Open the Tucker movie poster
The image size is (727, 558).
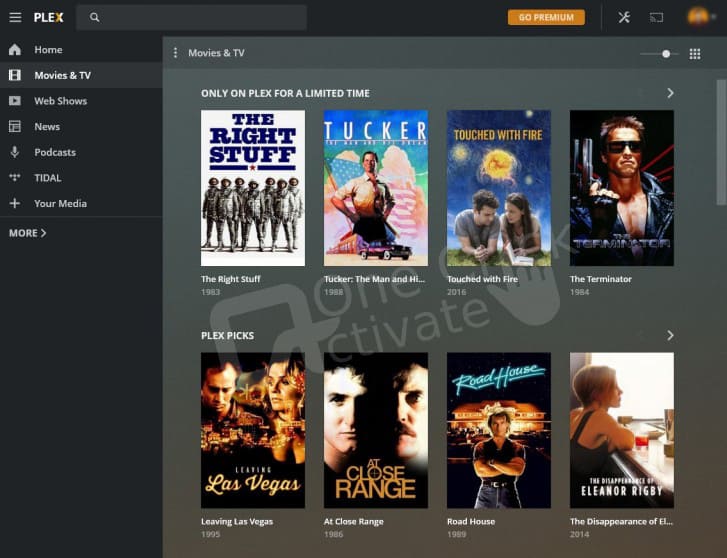click(376, 188)
